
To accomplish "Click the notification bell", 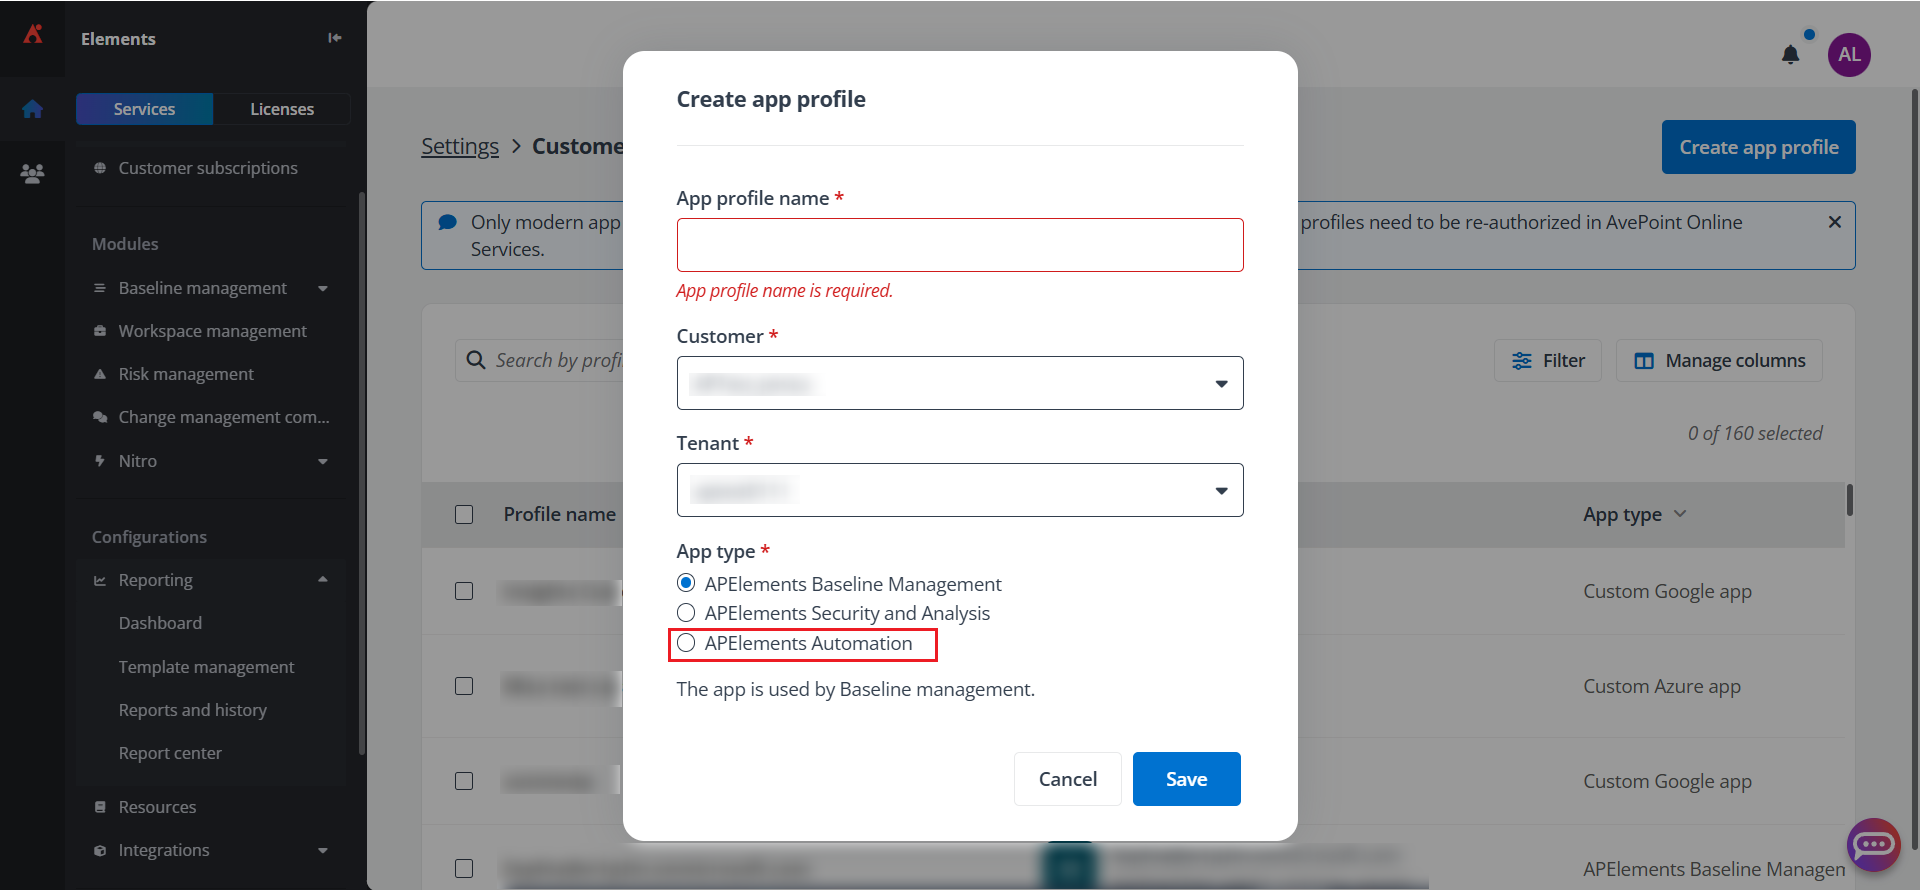I will 1791,55.
